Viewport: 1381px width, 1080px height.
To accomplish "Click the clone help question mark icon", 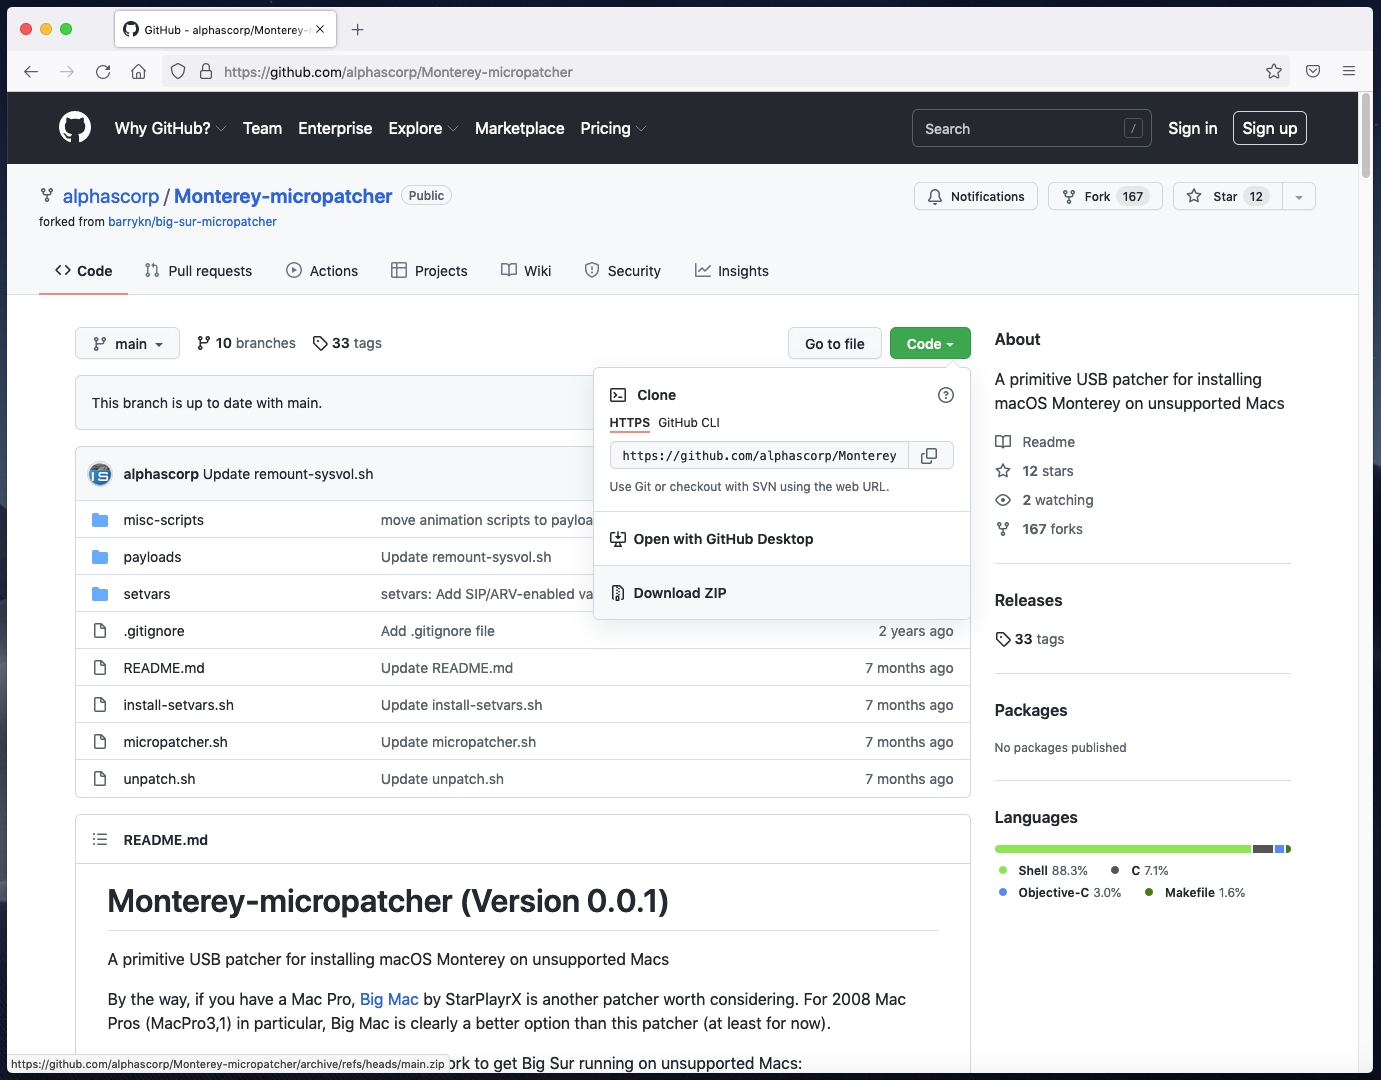I will tap(946, 395).
